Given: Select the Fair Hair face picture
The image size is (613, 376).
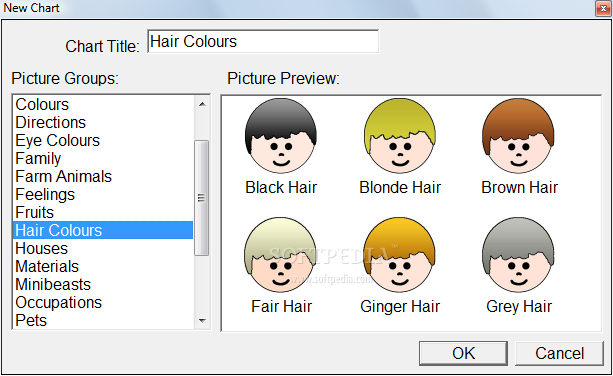Looking at the screenshot, I should 281,255.
